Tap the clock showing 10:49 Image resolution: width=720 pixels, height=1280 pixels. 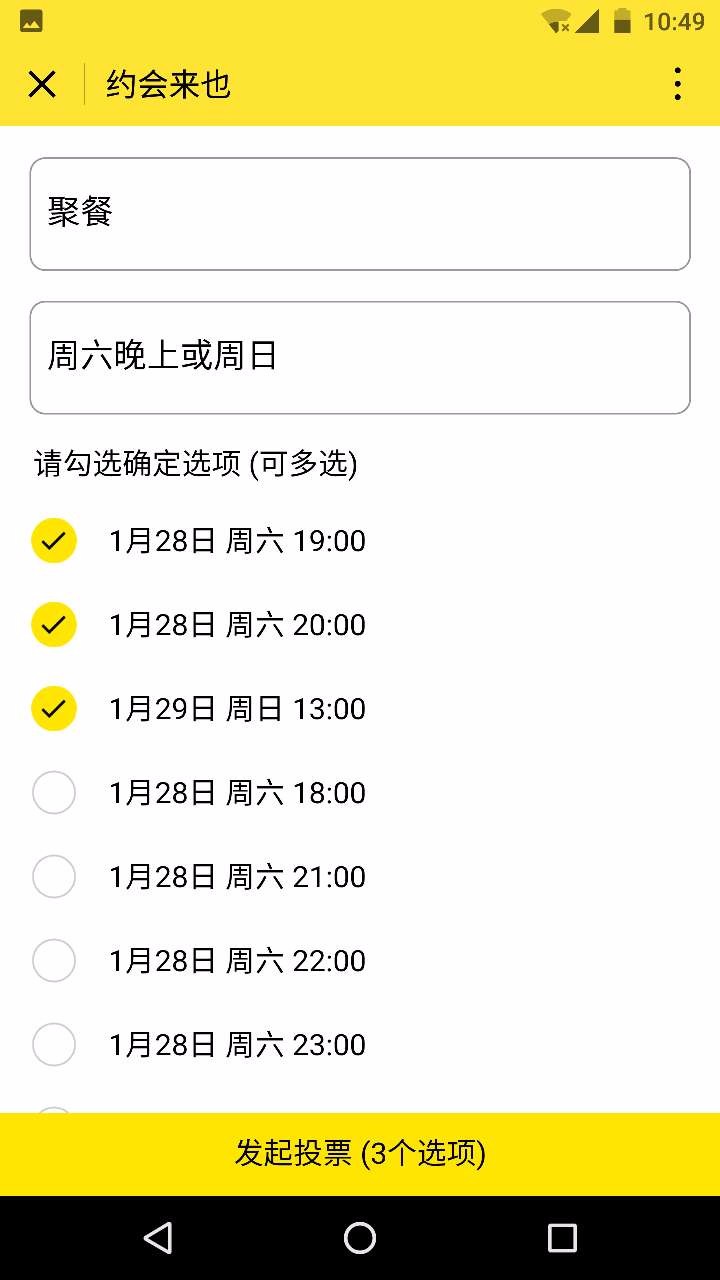[x=674, y=21]
